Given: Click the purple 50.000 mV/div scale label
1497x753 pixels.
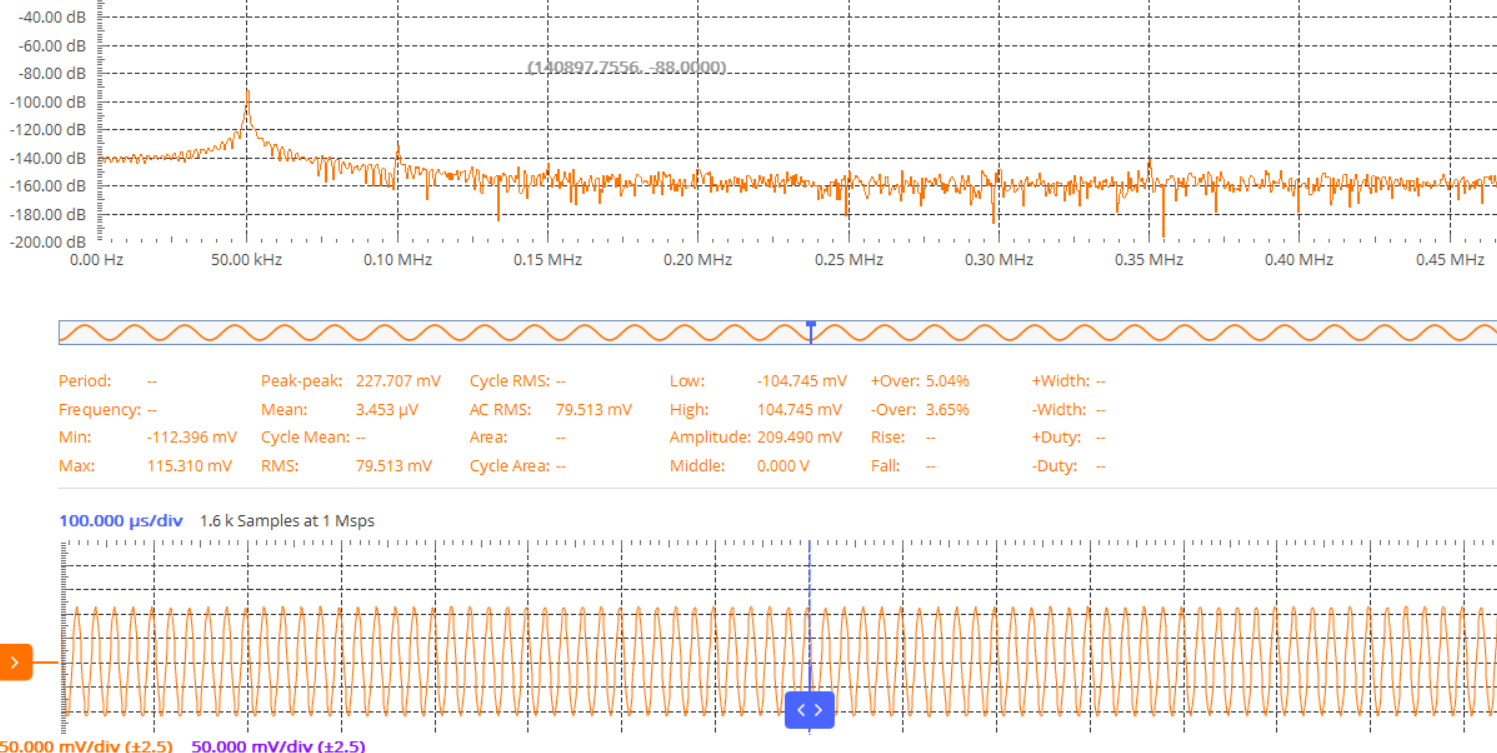Looking at the screenshot, I should [x=278, y=746].
